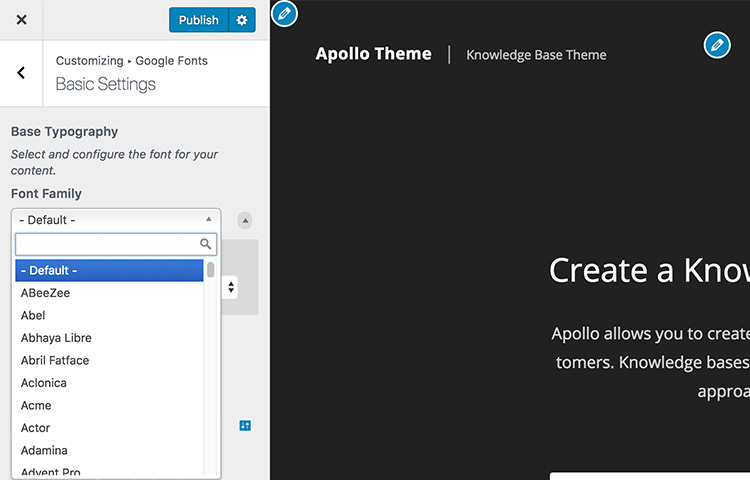Click the magnifier search icon
This screenshot has width=750, height=480.
(x=205, y=244)
